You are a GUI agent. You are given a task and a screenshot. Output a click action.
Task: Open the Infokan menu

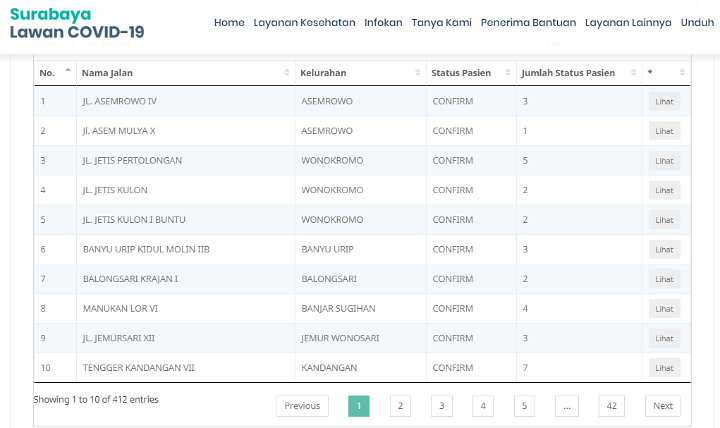coord(383,23)
